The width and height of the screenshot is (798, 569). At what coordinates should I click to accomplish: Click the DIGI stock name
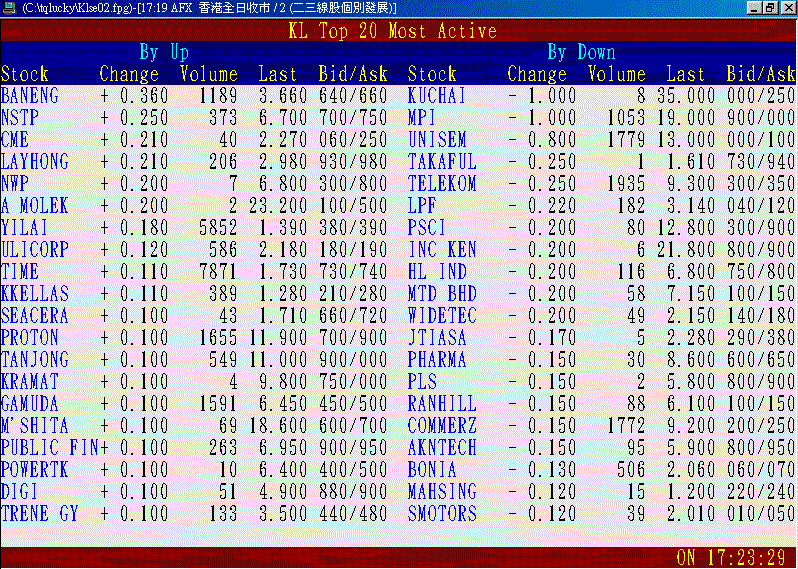point(19,492)
